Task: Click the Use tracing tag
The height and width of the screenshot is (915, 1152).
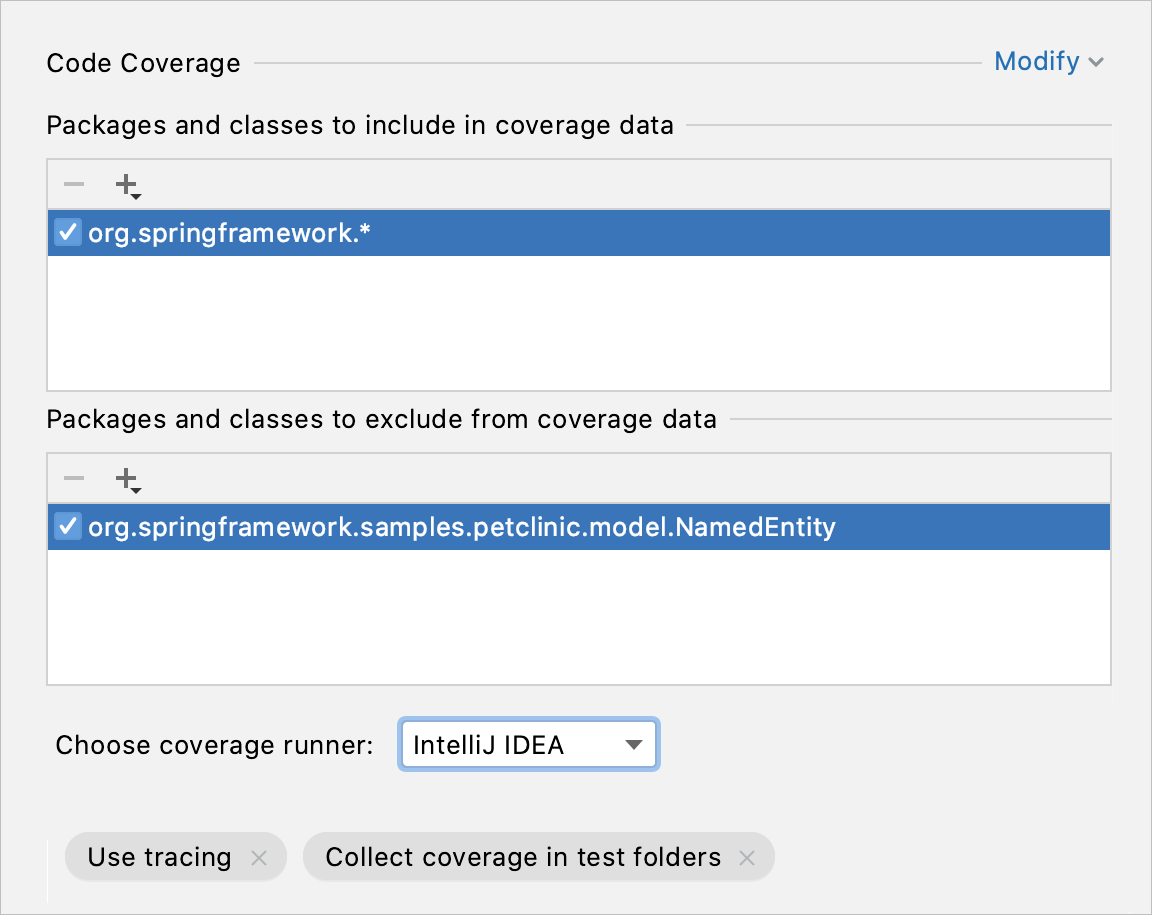Action: (x=157, y=857)
